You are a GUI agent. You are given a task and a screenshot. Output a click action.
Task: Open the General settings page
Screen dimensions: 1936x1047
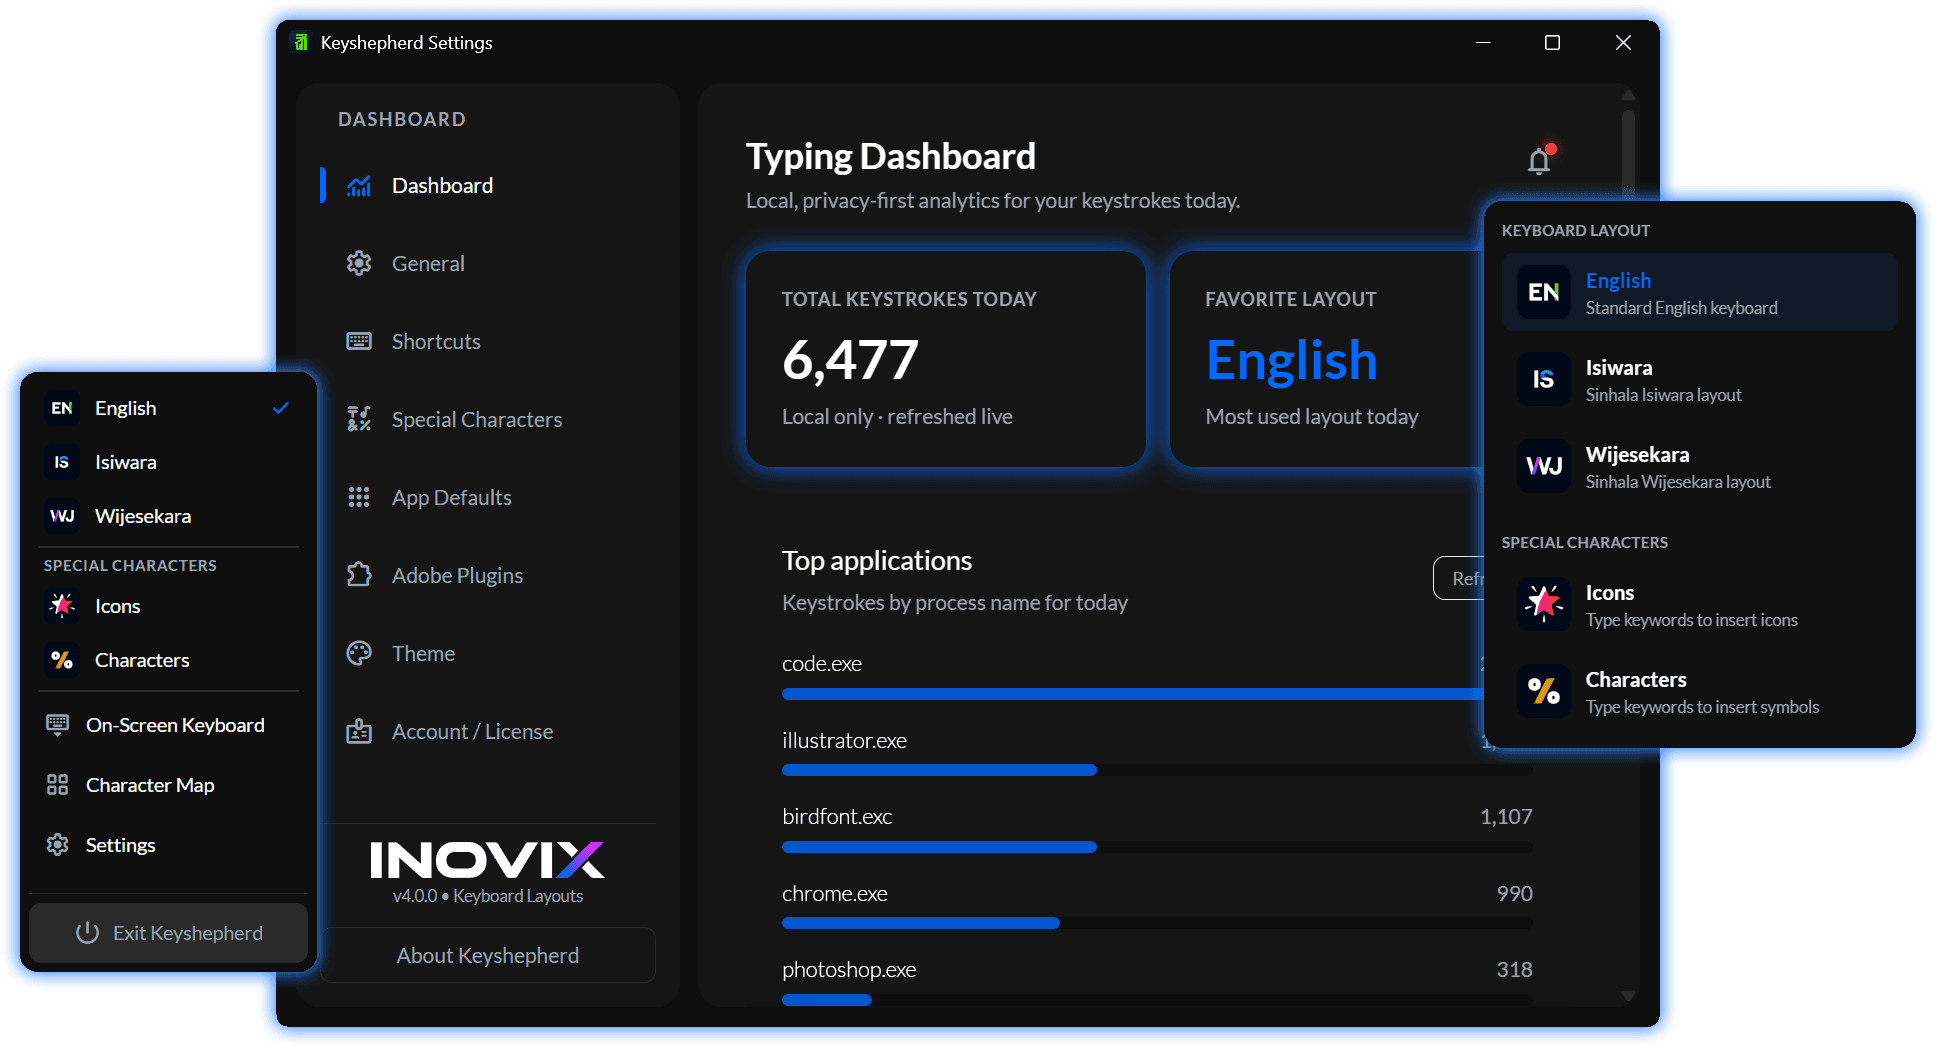tap(488, 263)
